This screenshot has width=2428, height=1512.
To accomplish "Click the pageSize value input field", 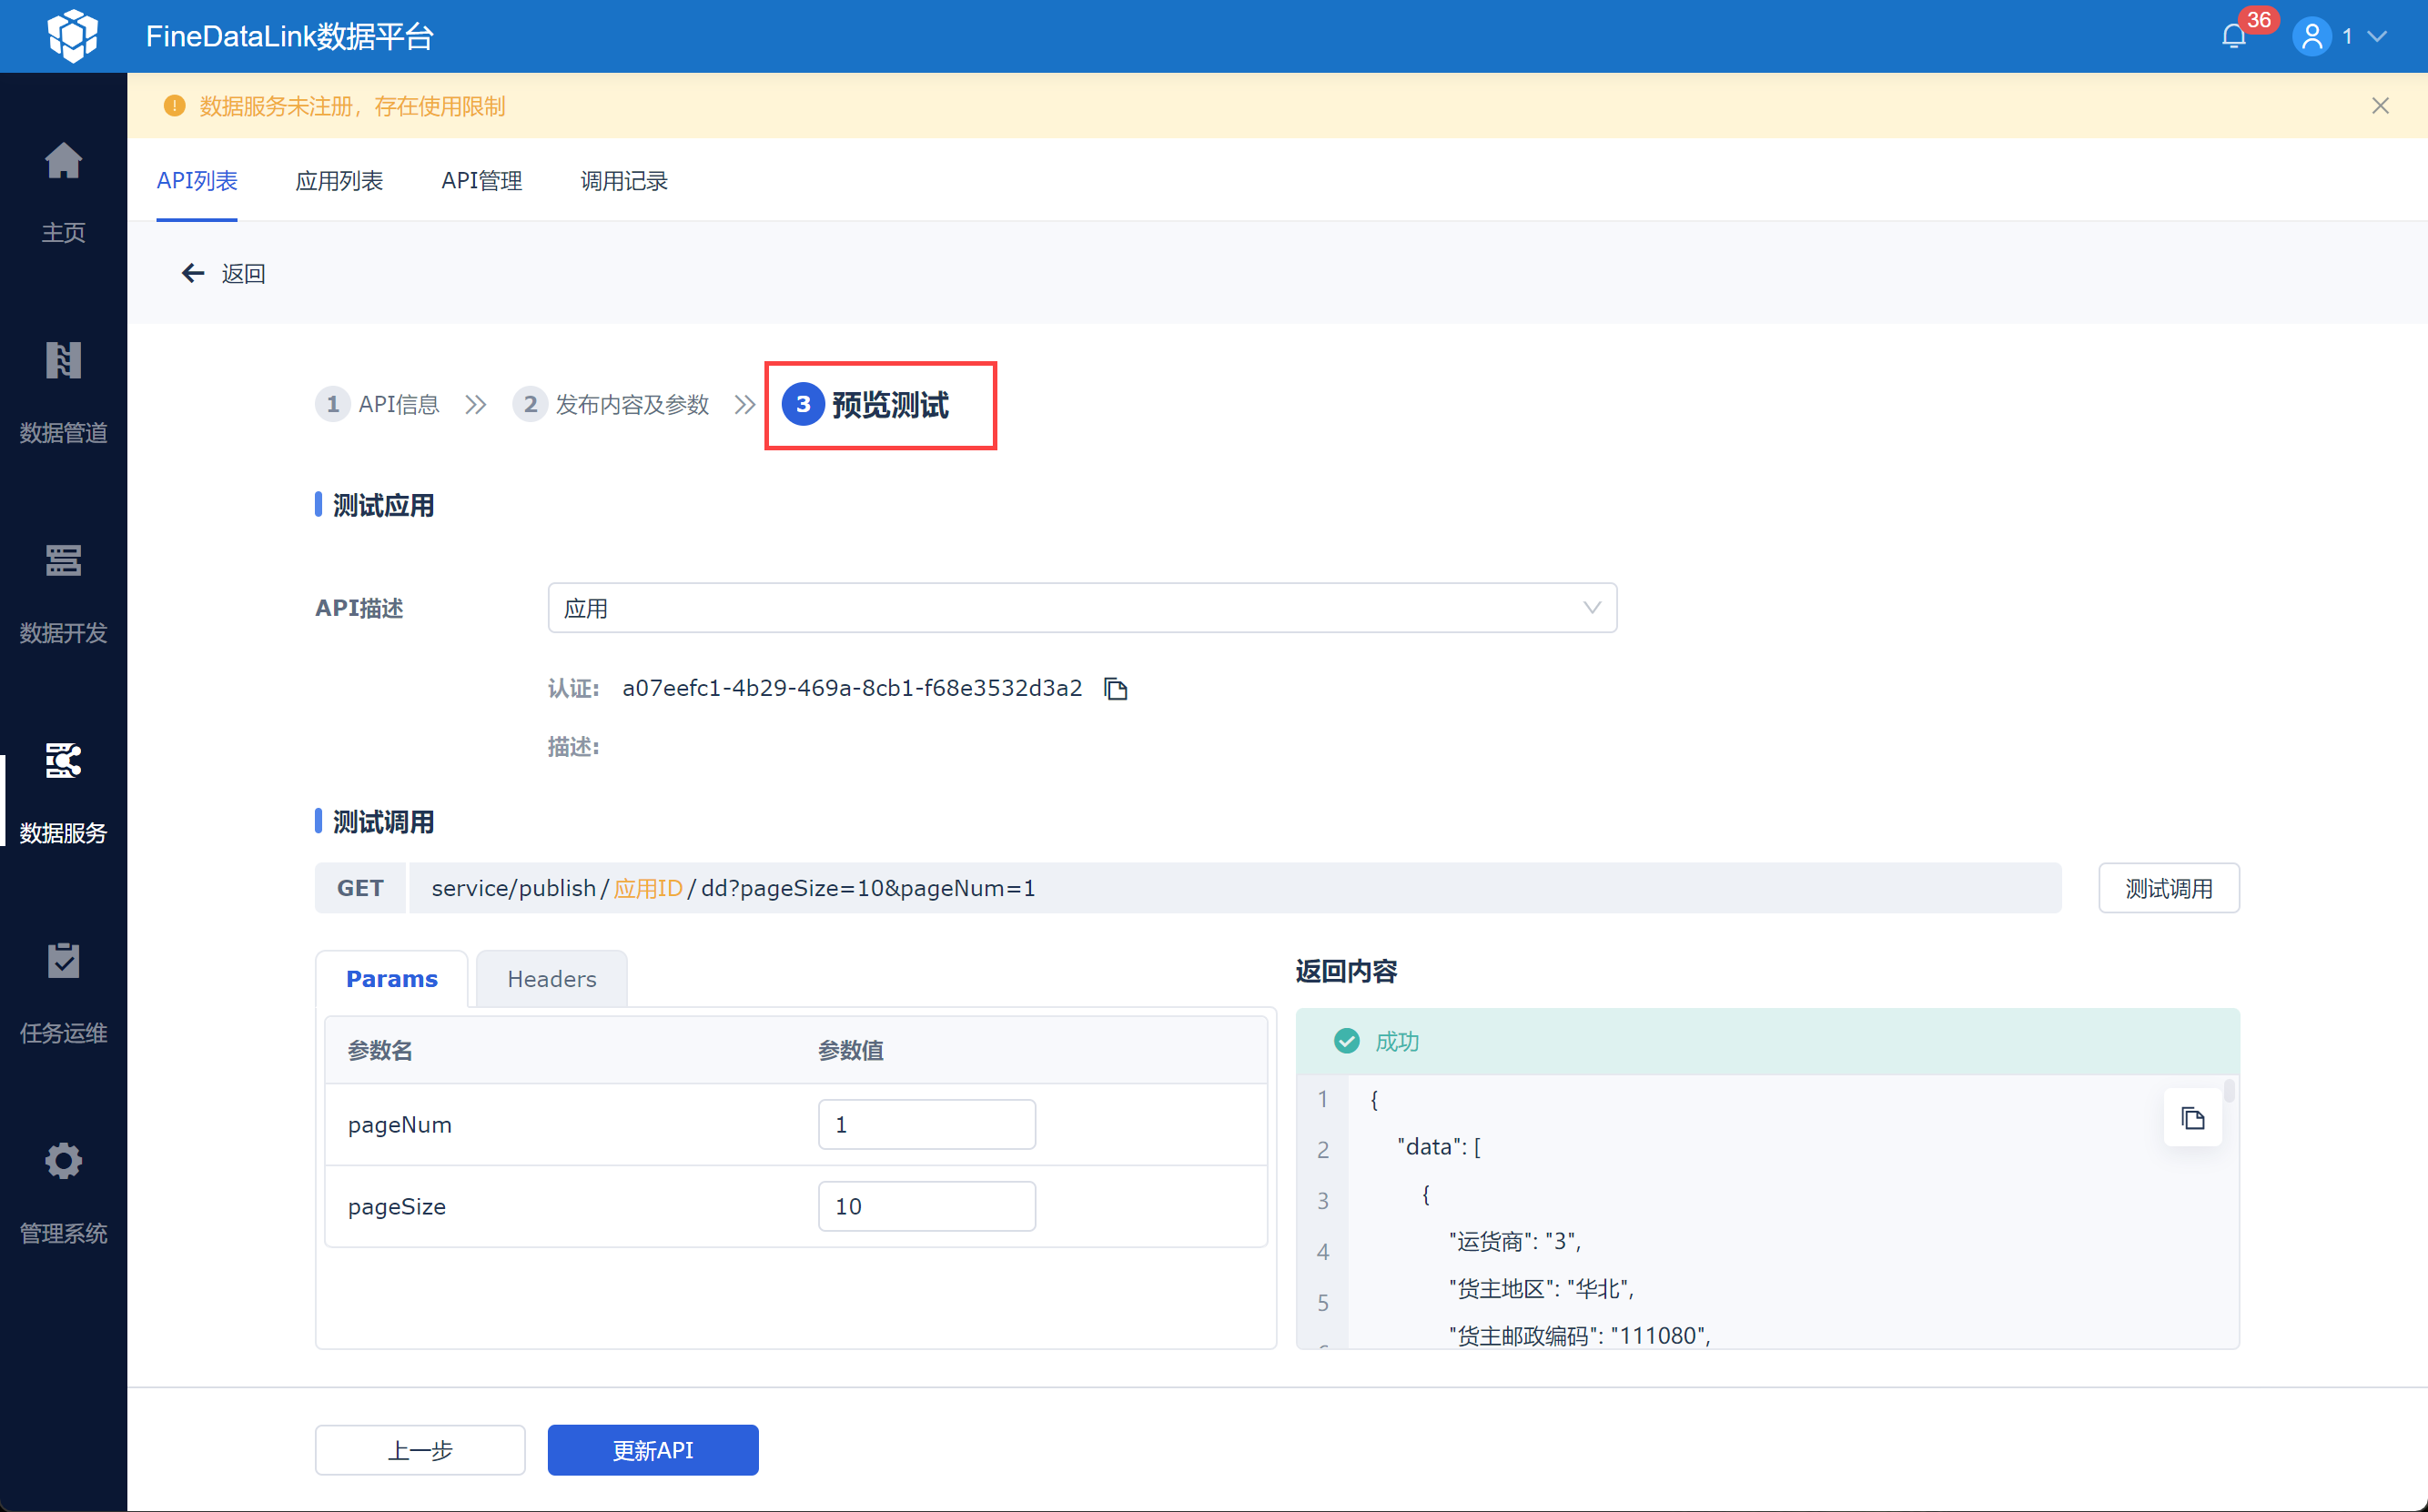I will click(x=926, y=1206).
